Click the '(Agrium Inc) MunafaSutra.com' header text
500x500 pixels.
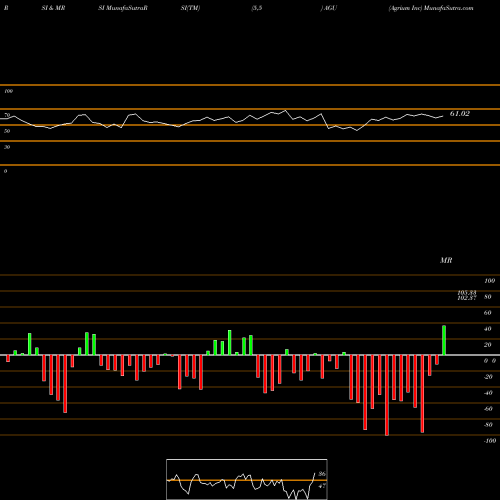pyautogui.click(x=431, y=8)
